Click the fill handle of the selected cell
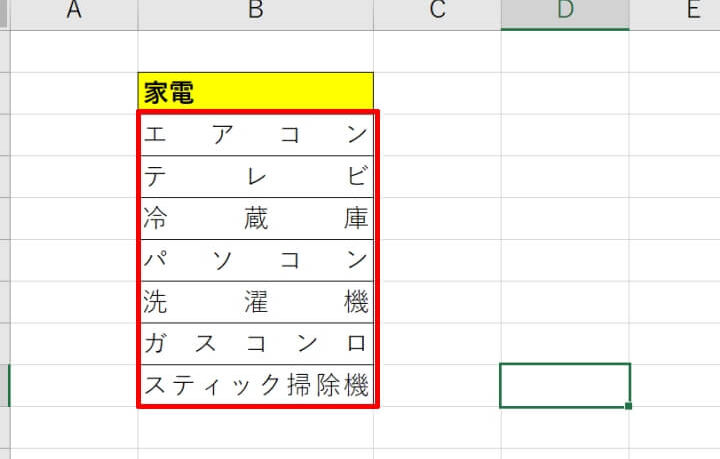 click(629, 406)
